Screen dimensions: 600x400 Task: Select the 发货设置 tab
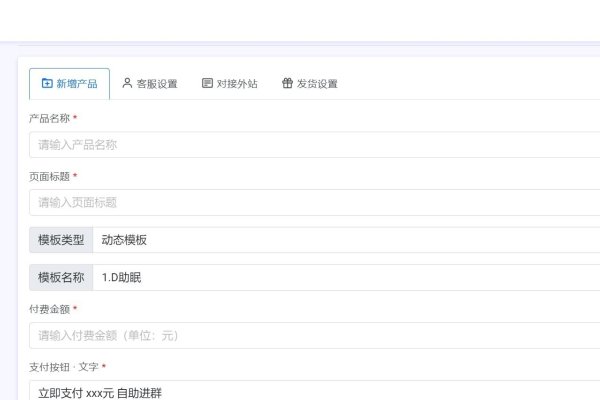pos(310,84)
